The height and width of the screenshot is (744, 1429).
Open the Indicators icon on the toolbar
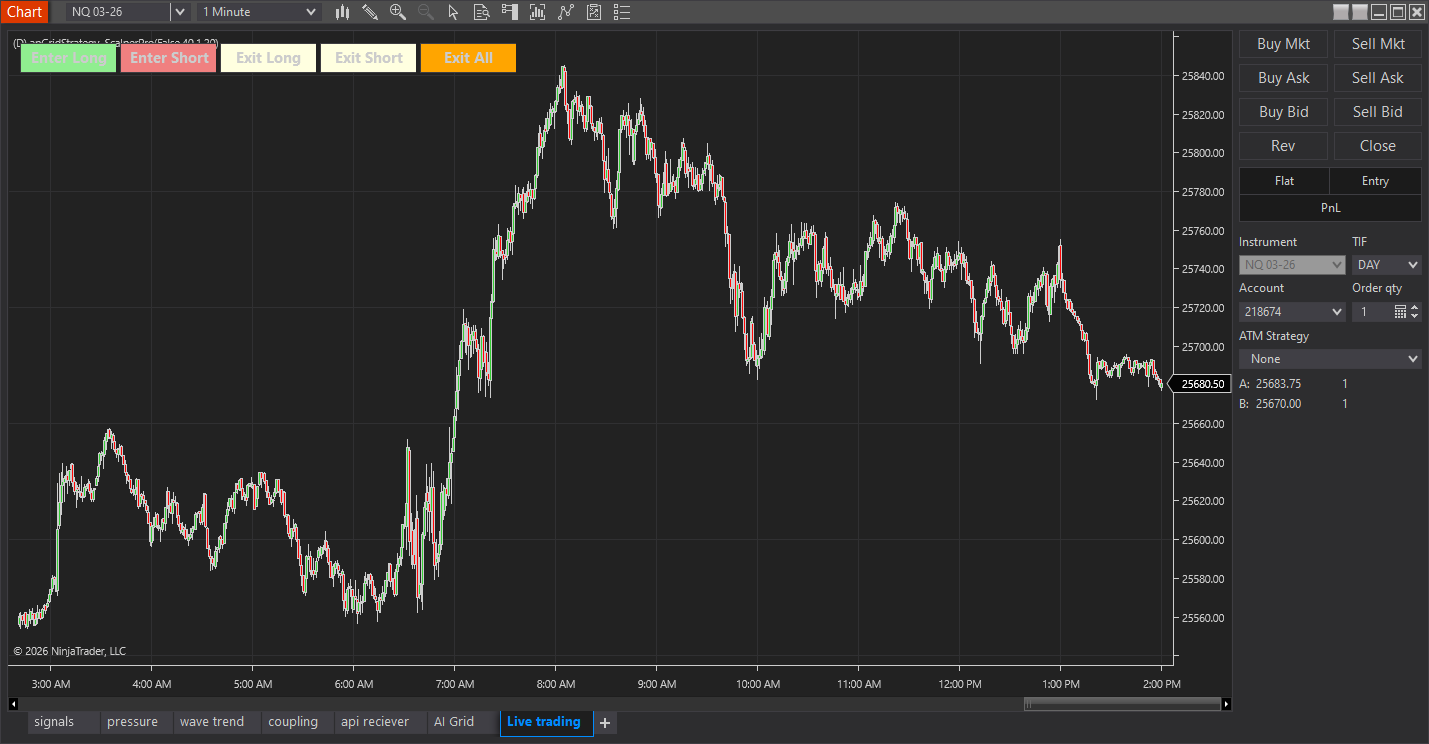(537, 12)
